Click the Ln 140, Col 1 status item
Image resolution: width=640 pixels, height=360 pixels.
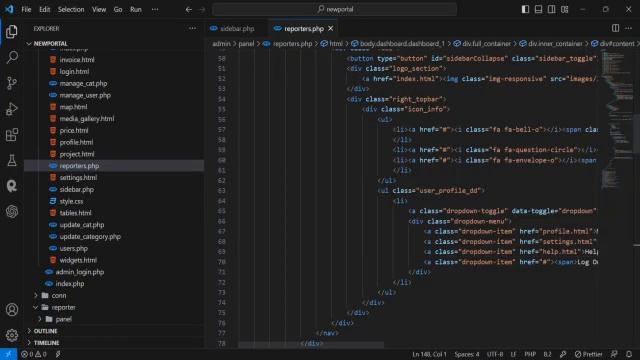(x=429, y=354)
